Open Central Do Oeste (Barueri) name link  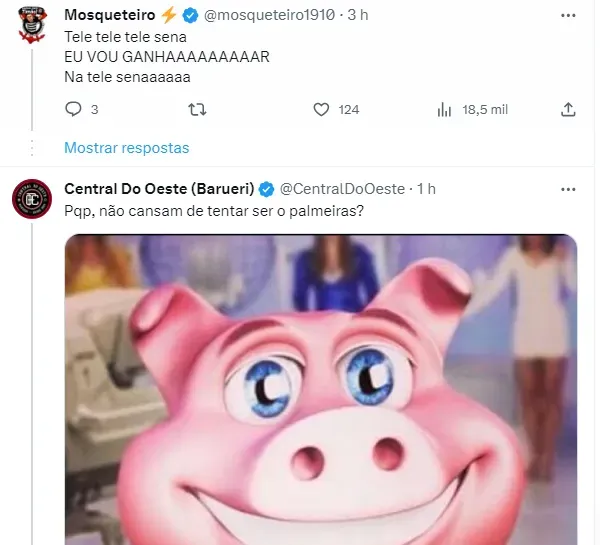click(159, 189)
